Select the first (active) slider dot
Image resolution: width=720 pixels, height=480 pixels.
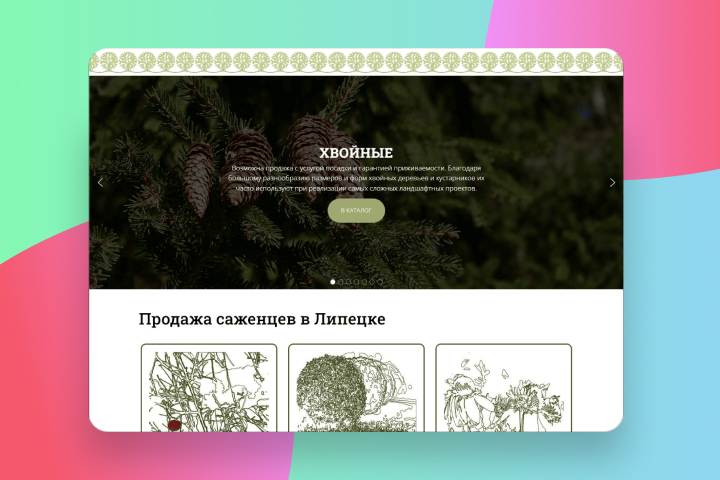click(333, 282)
